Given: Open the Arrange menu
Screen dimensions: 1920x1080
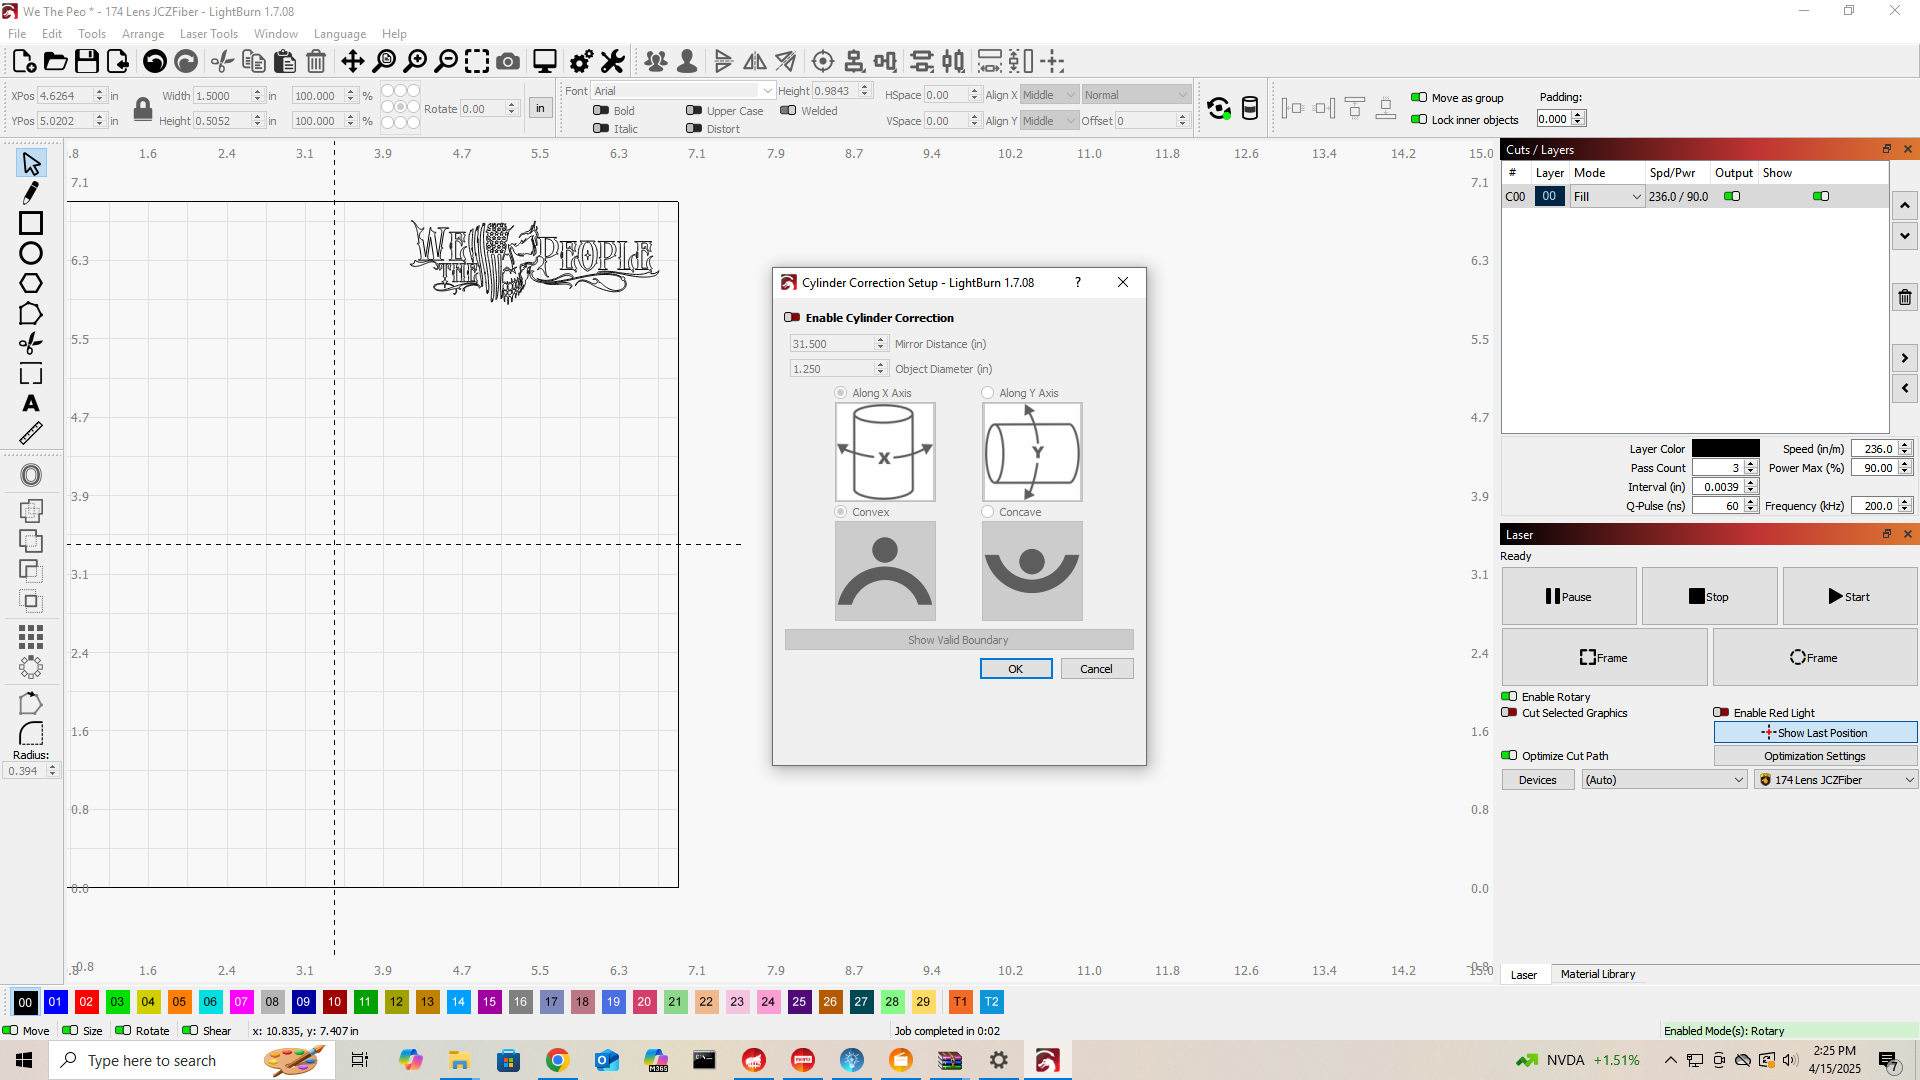Looking at the screenshot, I should pos(143,34).
